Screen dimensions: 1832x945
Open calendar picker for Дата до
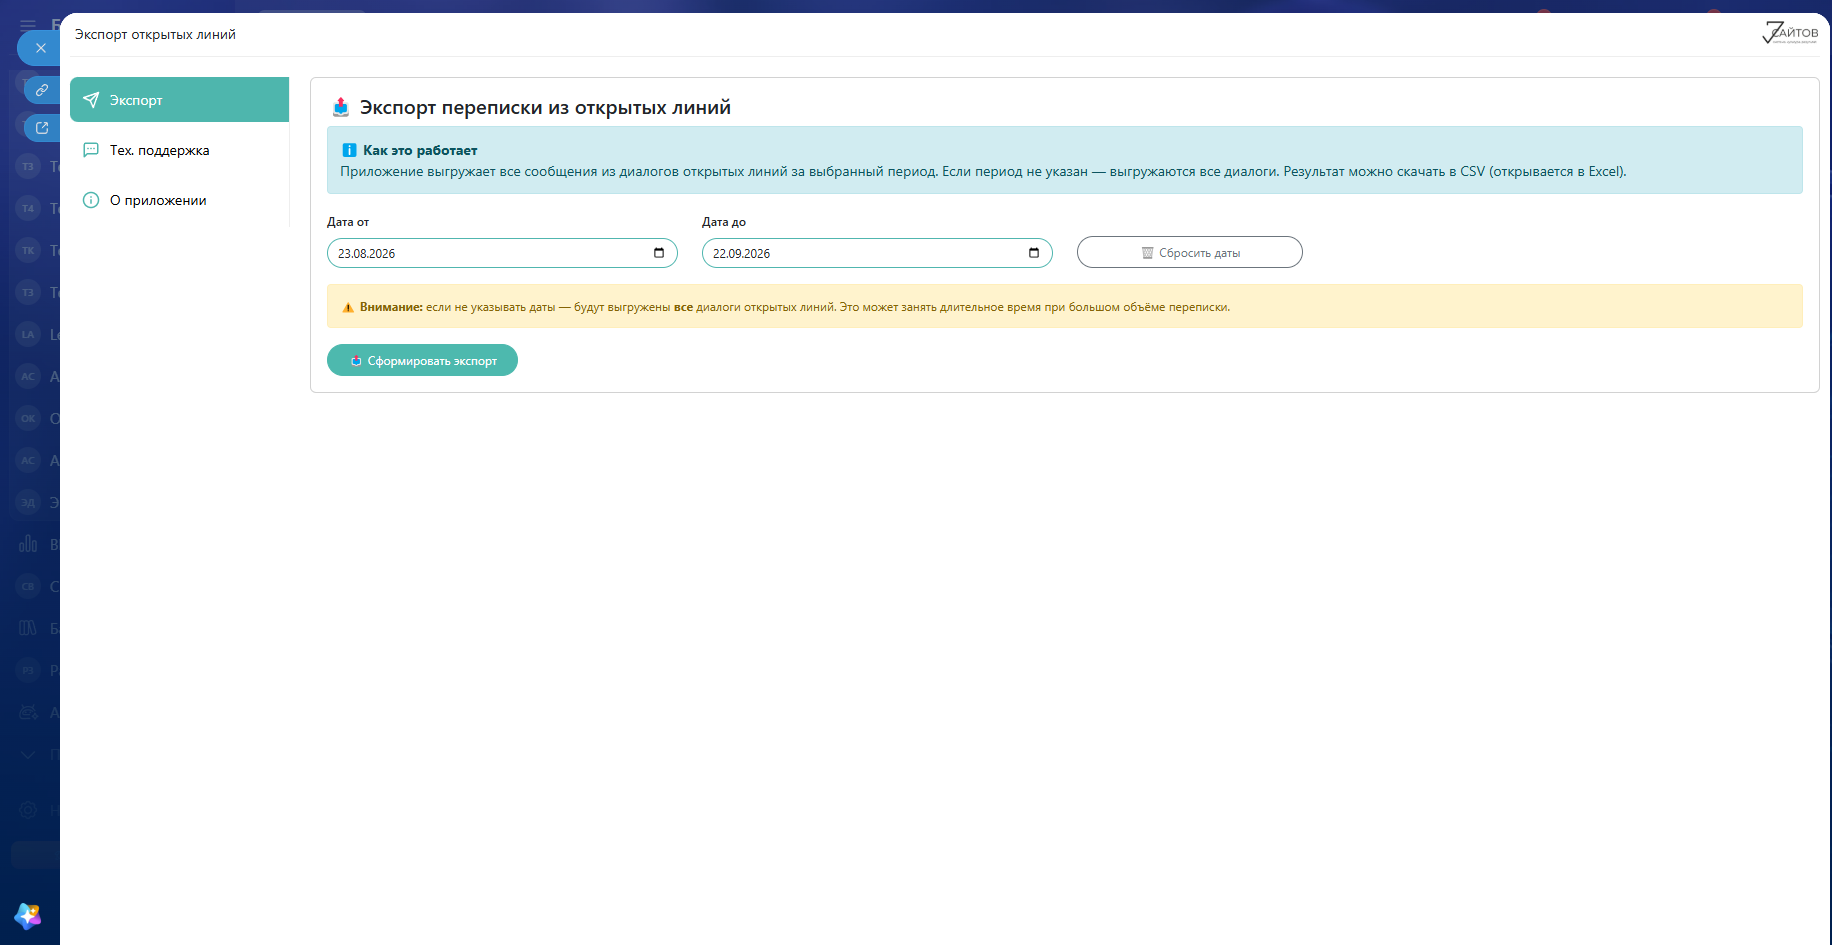tap(1034, 253)
